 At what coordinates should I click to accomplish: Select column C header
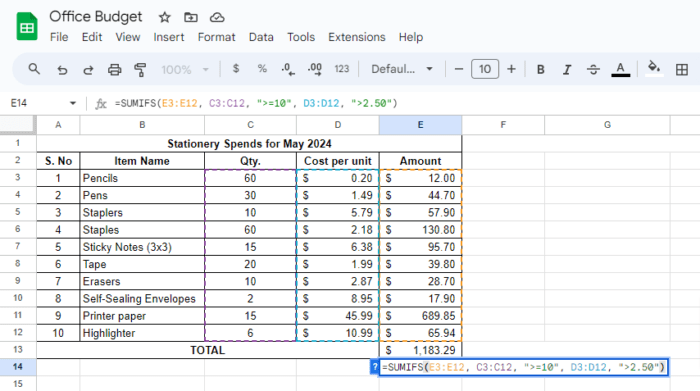[250, 125]
